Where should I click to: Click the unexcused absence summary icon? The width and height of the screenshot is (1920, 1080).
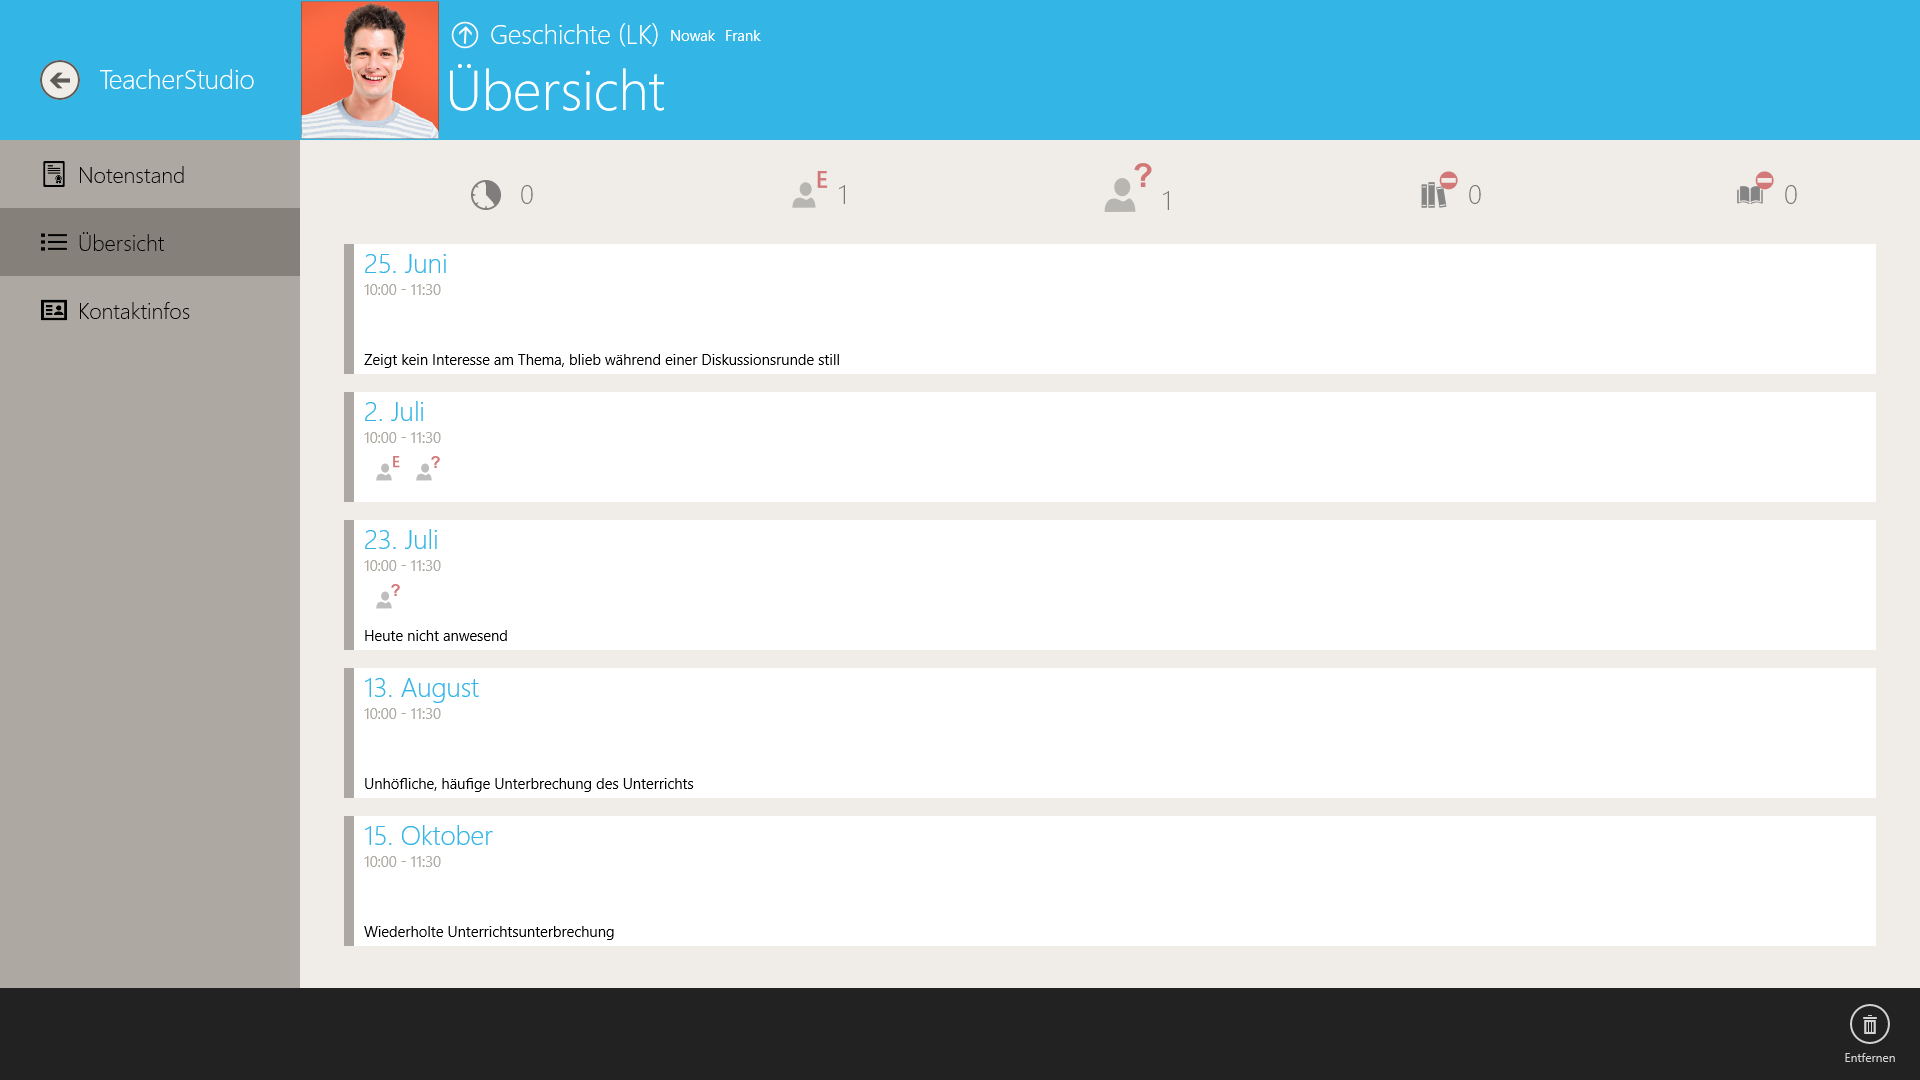click(x=1128, y=188)
